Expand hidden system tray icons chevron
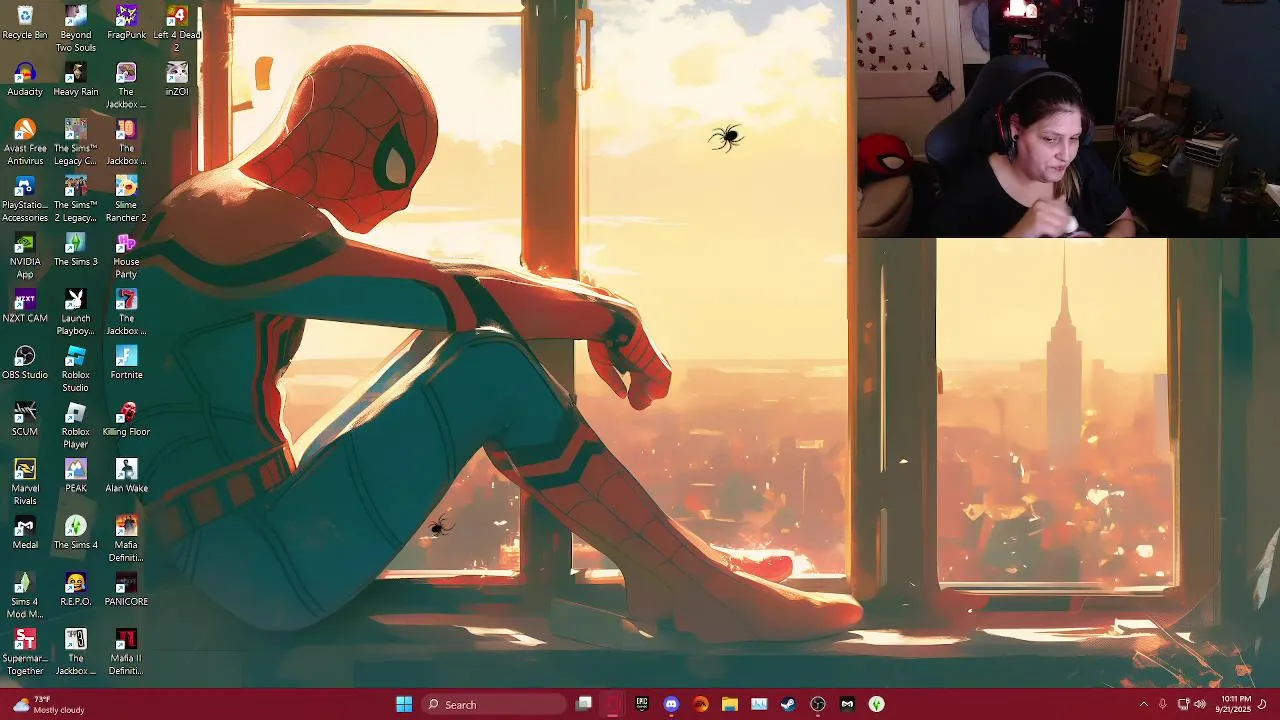The image size is (1280, 720). (1144, 704)
